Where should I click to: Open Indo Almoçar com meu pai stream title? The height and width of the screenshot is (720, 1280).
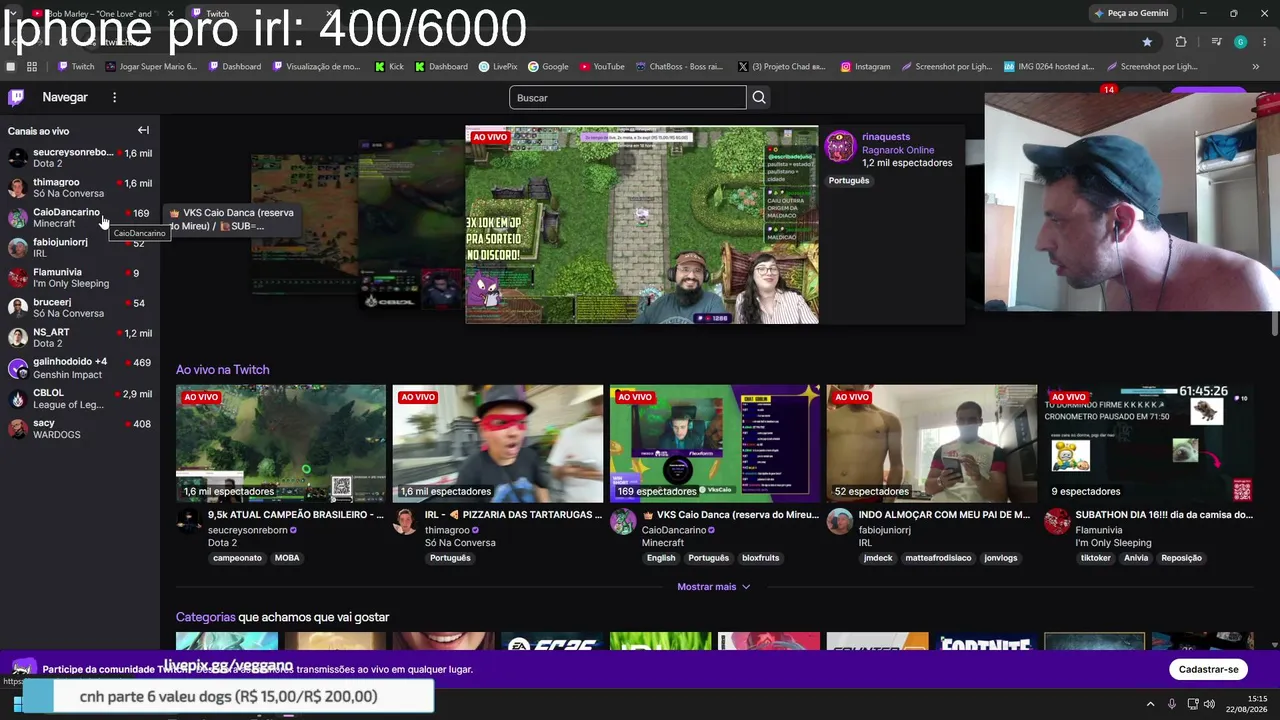[944, 515]
